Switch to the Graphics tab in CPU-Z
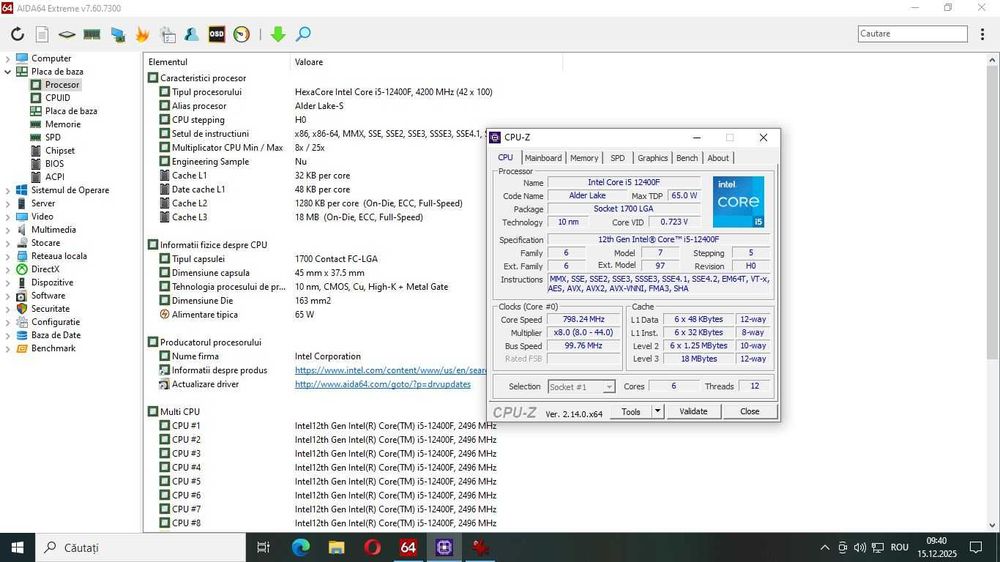This screenshot has height=562, width=1000. click(x=652, y=158)
